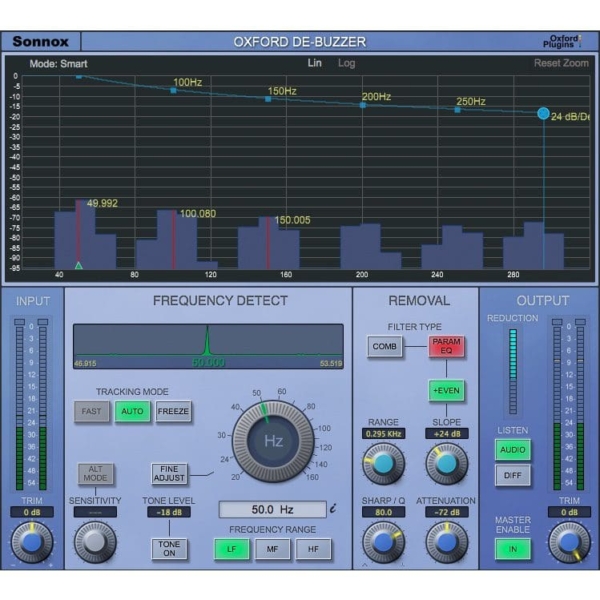The width and height of the screenshot is (600, 600).
Task: Click the REDUCTION meter
Action: click(513, 371)
